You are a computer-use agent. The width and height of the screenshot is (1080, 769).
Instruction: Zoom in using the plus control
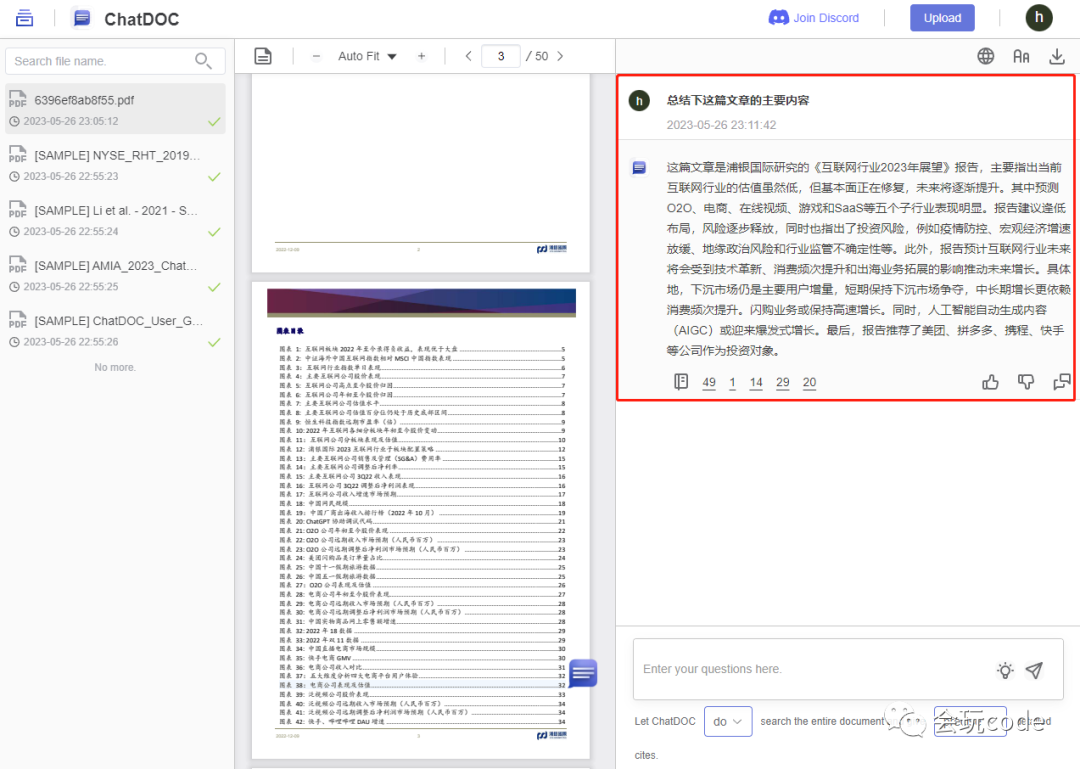pyautogui.click(x=419, y=56)
